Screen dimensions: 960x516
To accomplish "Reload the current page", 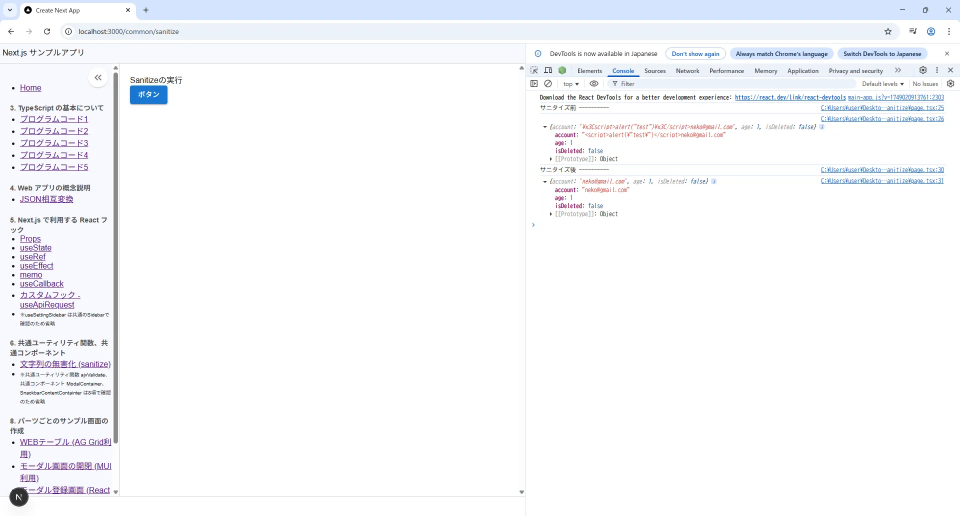I will pyautogui.click(x=47, y=31).
